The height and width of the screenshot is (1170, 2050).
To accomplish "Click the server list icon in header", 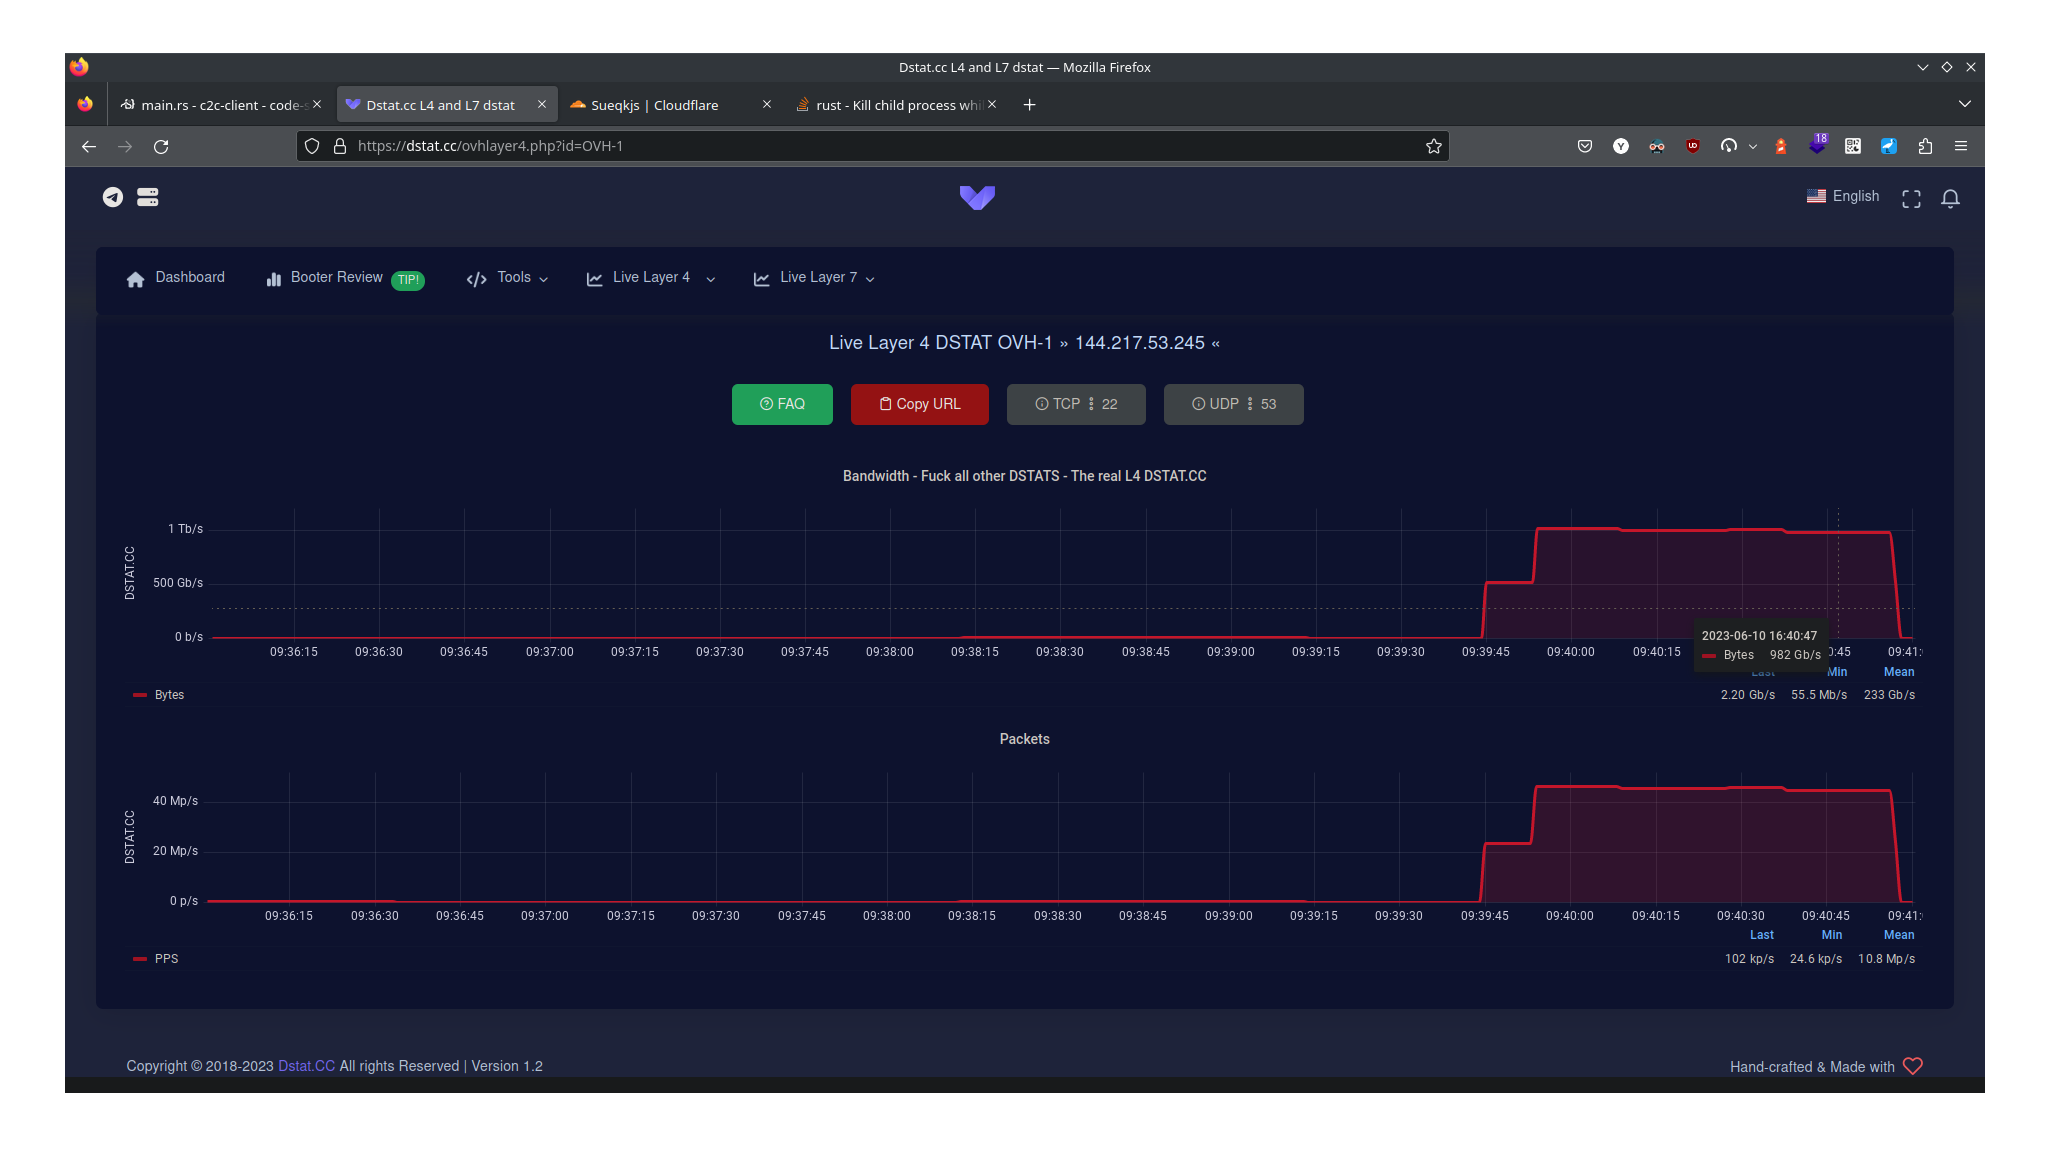I will 148,197.
